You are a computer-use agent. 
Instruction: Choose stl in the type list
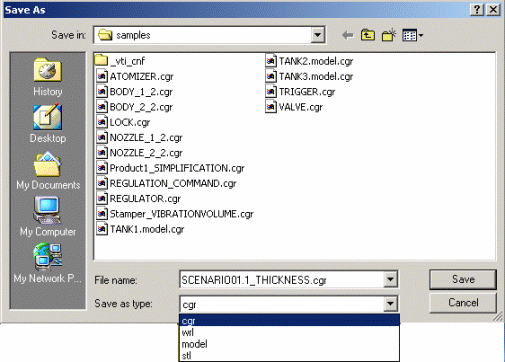pyautogui.click(x=289, y=355)
